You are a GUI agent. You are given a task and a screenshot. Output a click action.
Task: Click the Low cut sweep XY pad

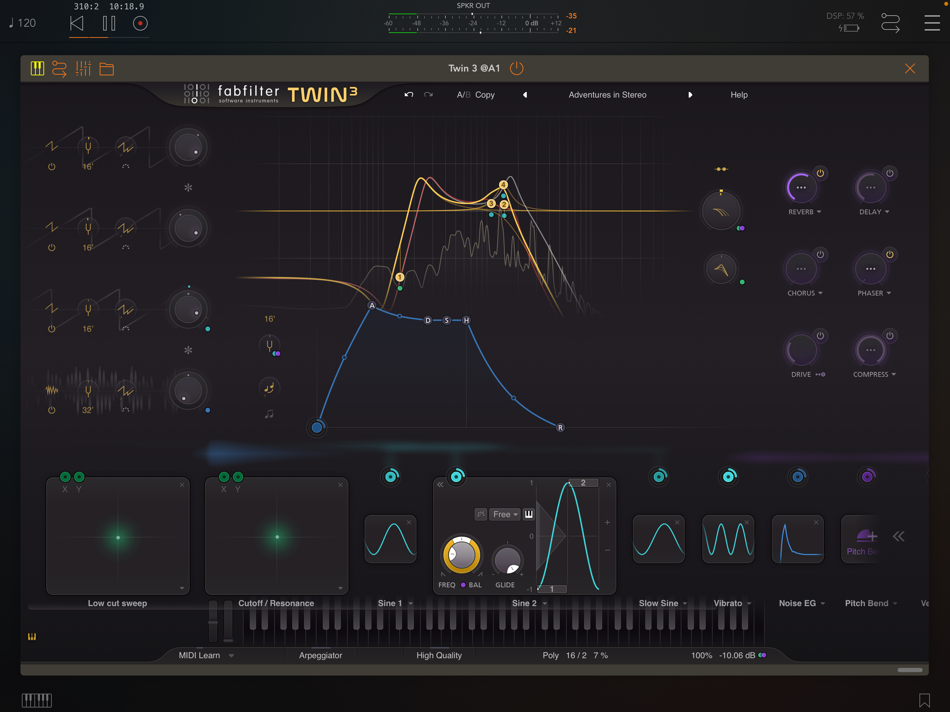[117, 536]
